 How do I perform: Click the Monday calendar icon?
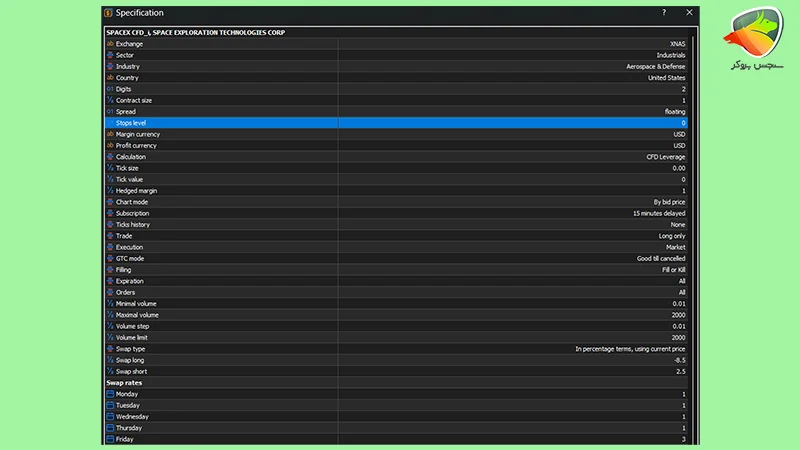(x=110, y=394)
